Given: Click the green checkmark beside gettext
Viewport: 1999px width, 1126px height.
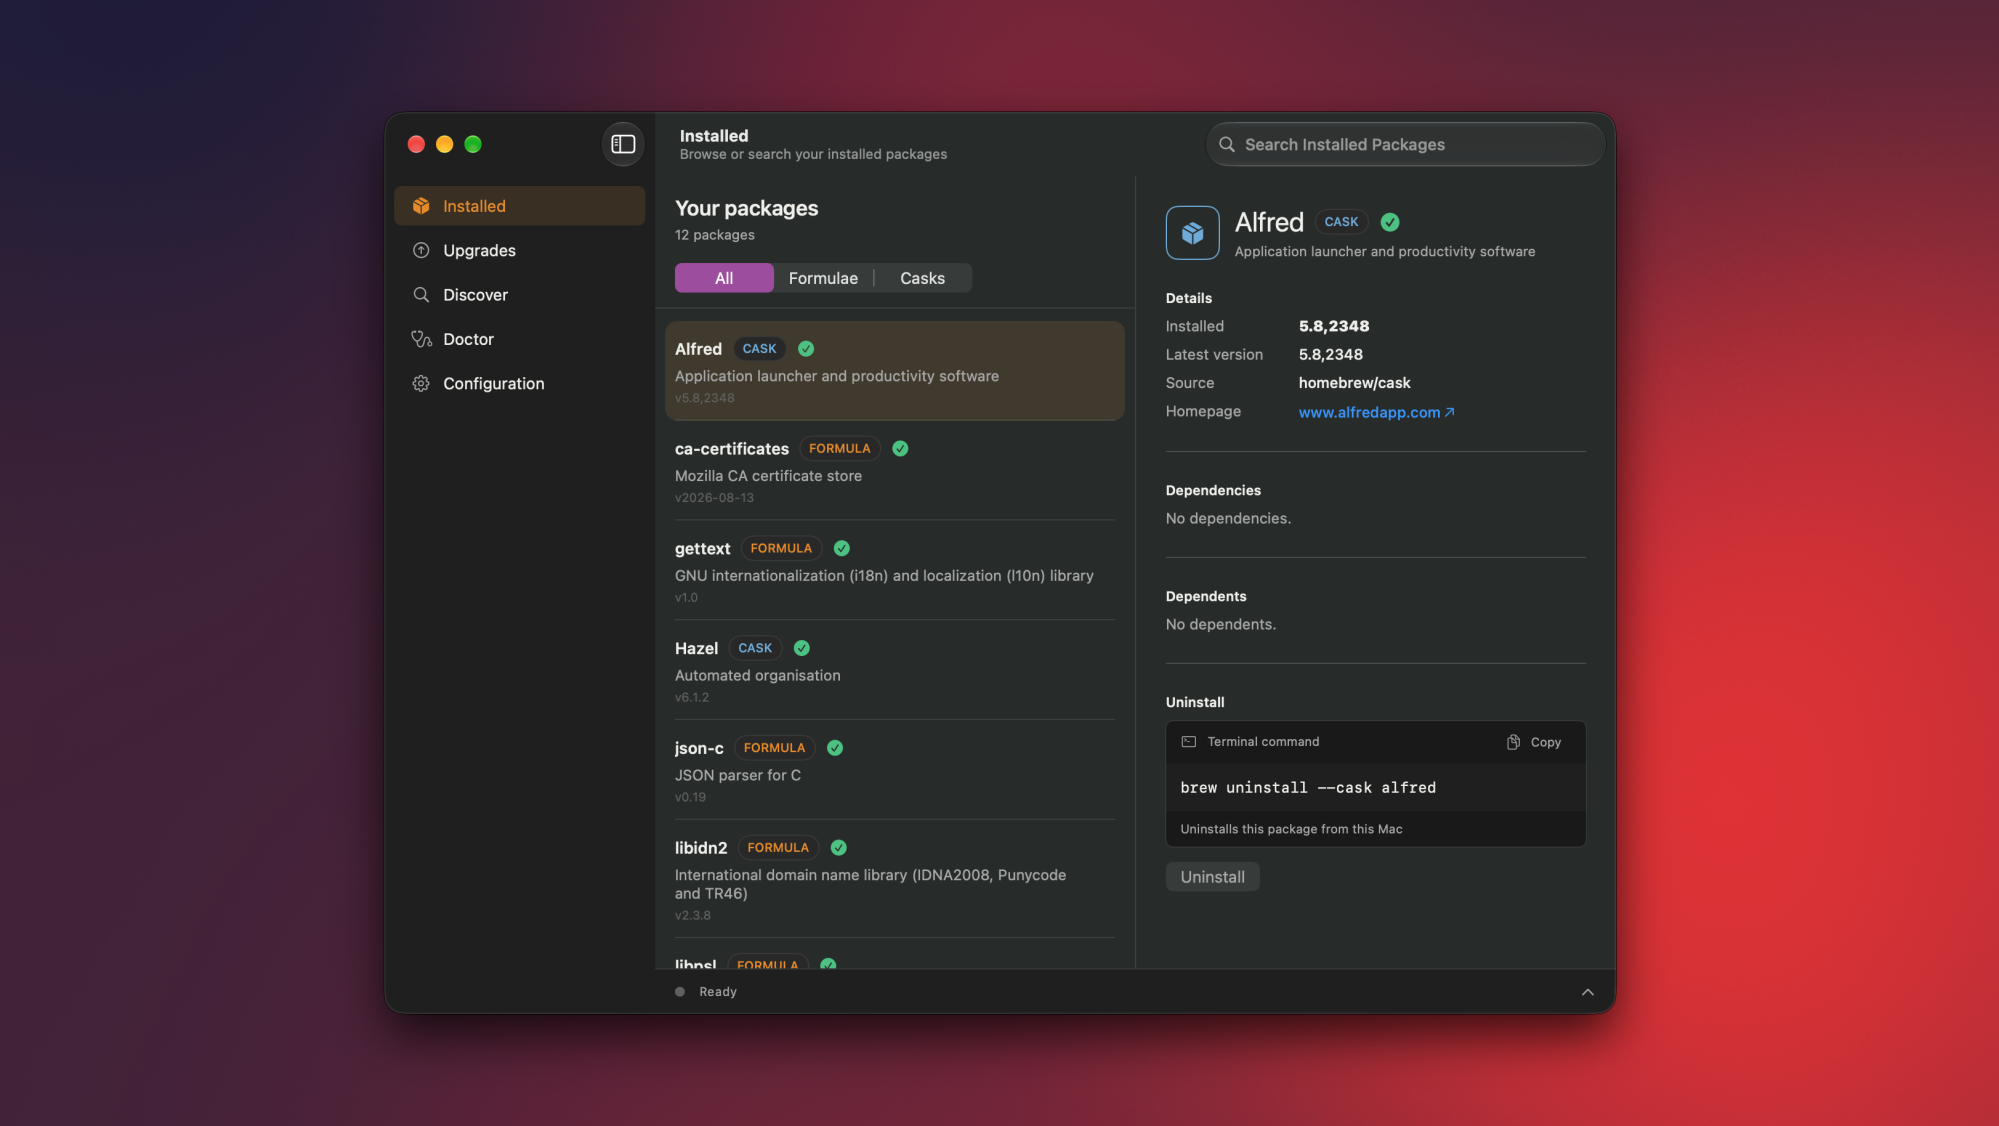Looking at the screenshot, I should 842,548.
